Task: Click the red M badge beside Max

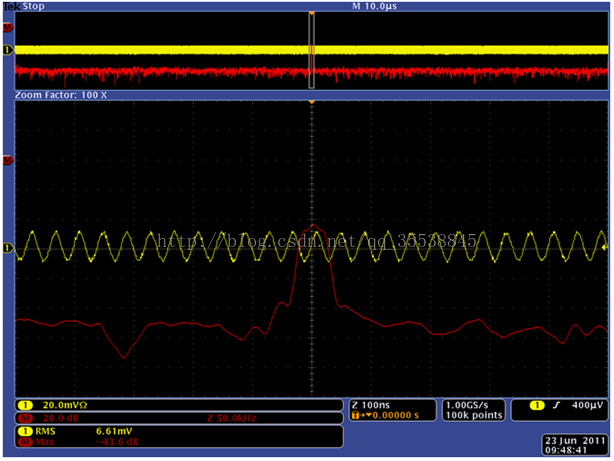Action: click(x=25, y=442)
